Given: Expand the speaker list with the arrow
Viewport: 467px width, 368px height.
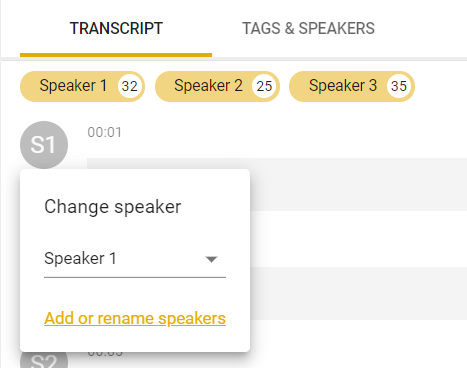Looking at the screenshot, I should pos(211,259).
